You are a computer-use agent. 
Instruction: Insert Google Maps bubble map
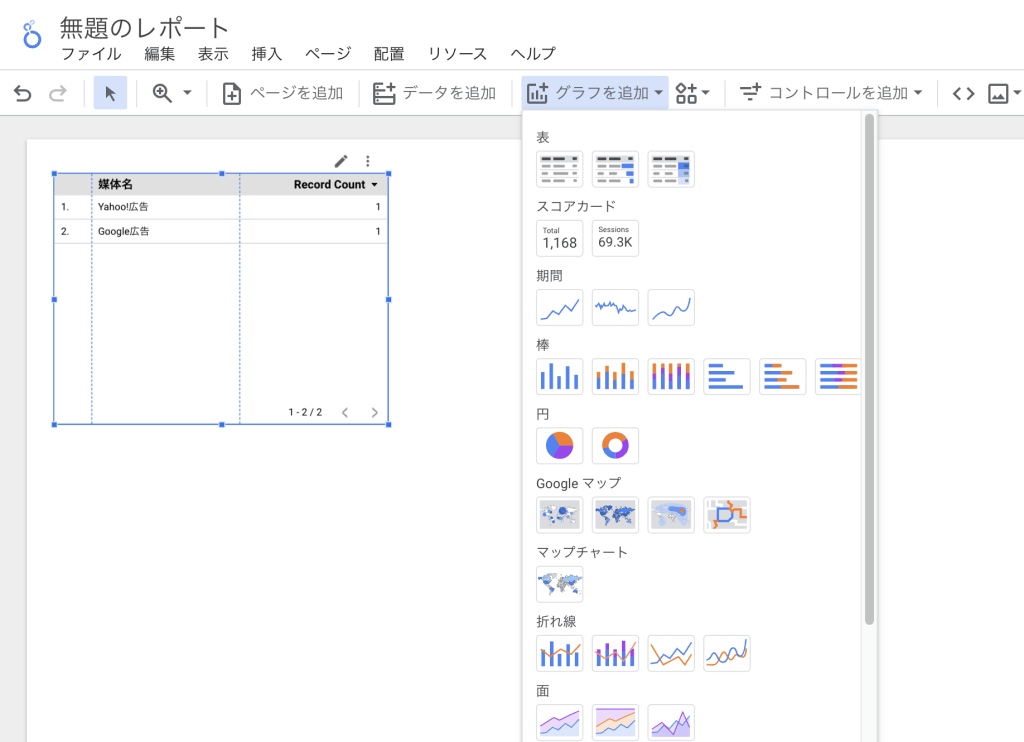point(560,515)
